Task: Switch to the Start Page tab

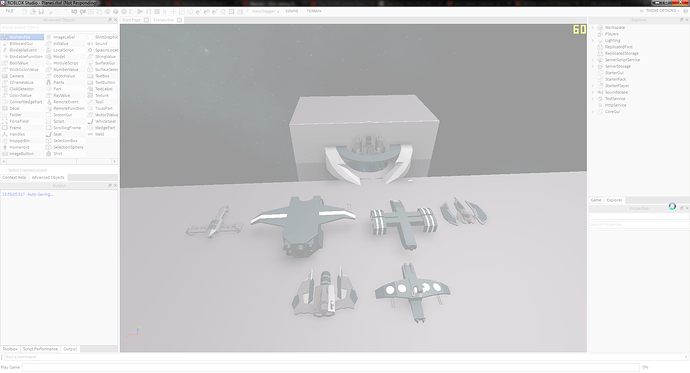Action: 131,20
